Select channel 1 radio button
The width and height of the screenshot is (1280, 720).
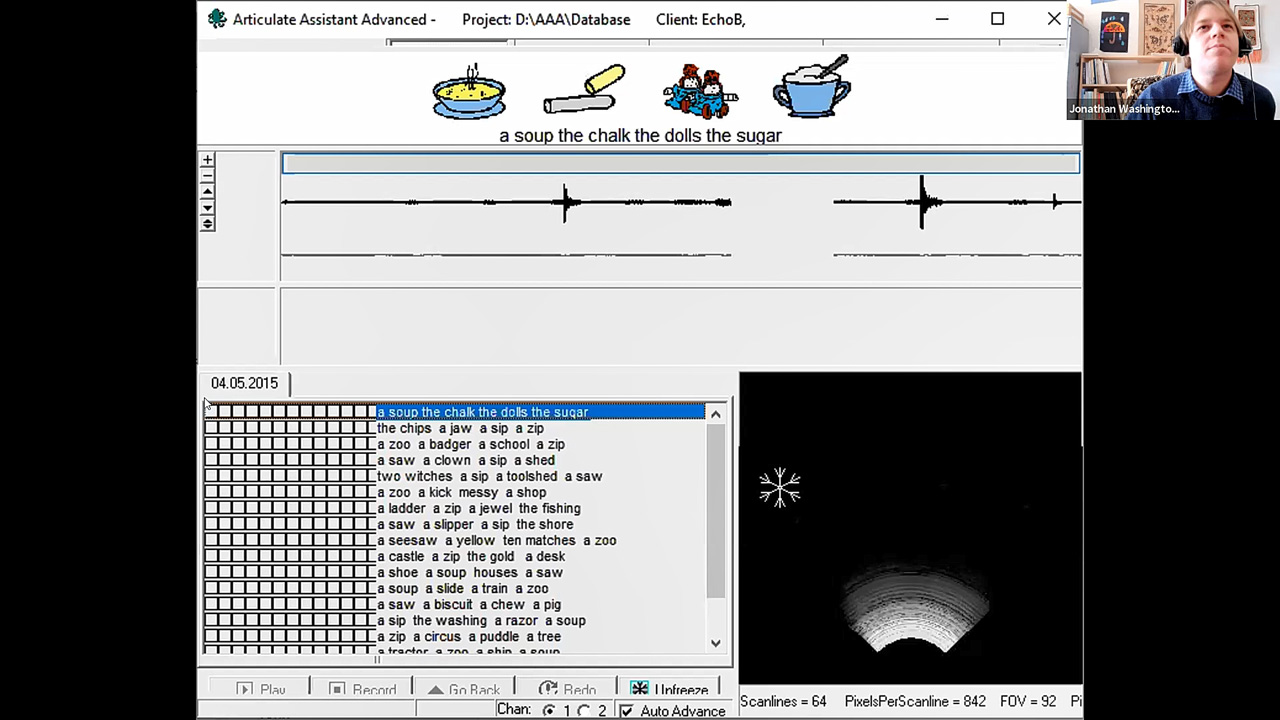click(x=549, y=711)
